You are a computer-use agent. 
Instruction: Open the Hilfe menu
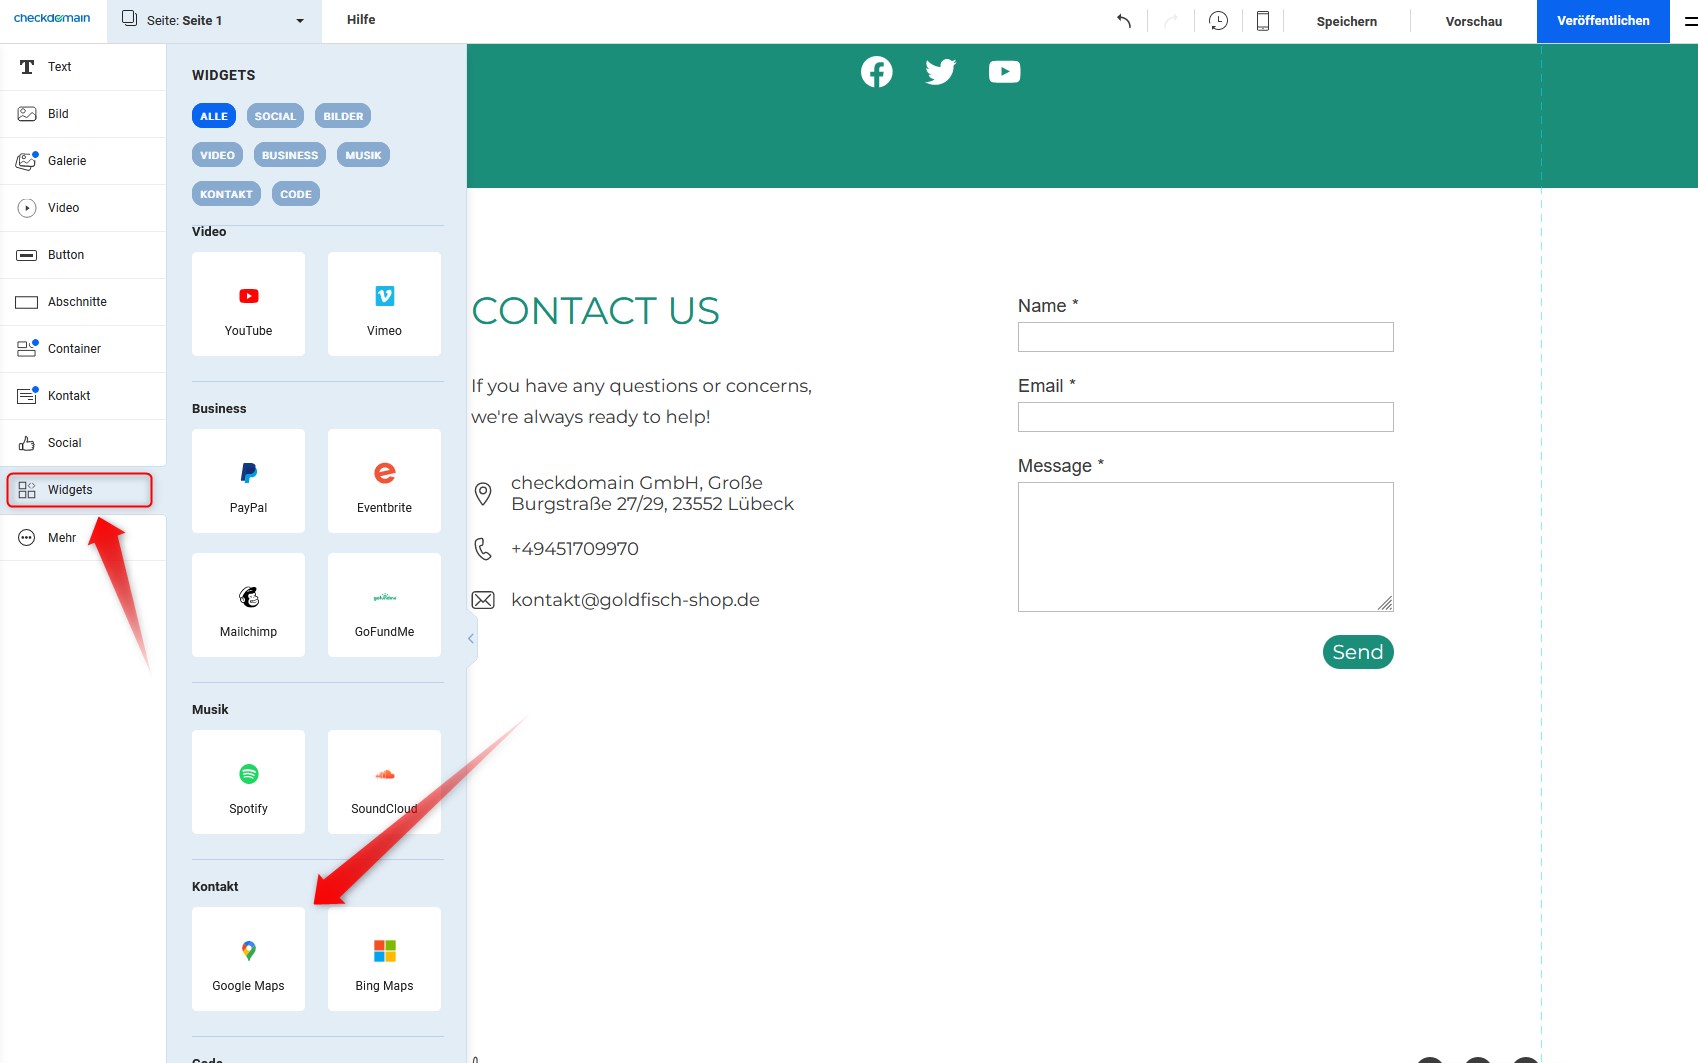[361, 20]
